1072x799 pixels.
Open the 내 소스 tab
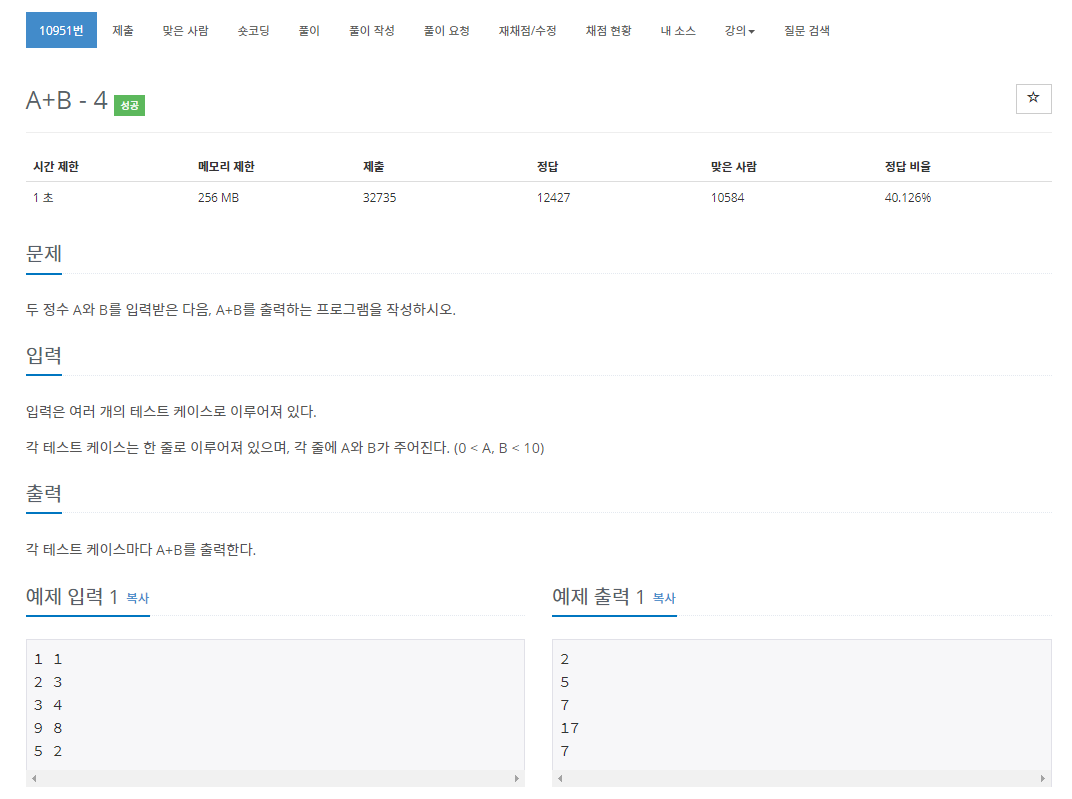coord(678,30)
